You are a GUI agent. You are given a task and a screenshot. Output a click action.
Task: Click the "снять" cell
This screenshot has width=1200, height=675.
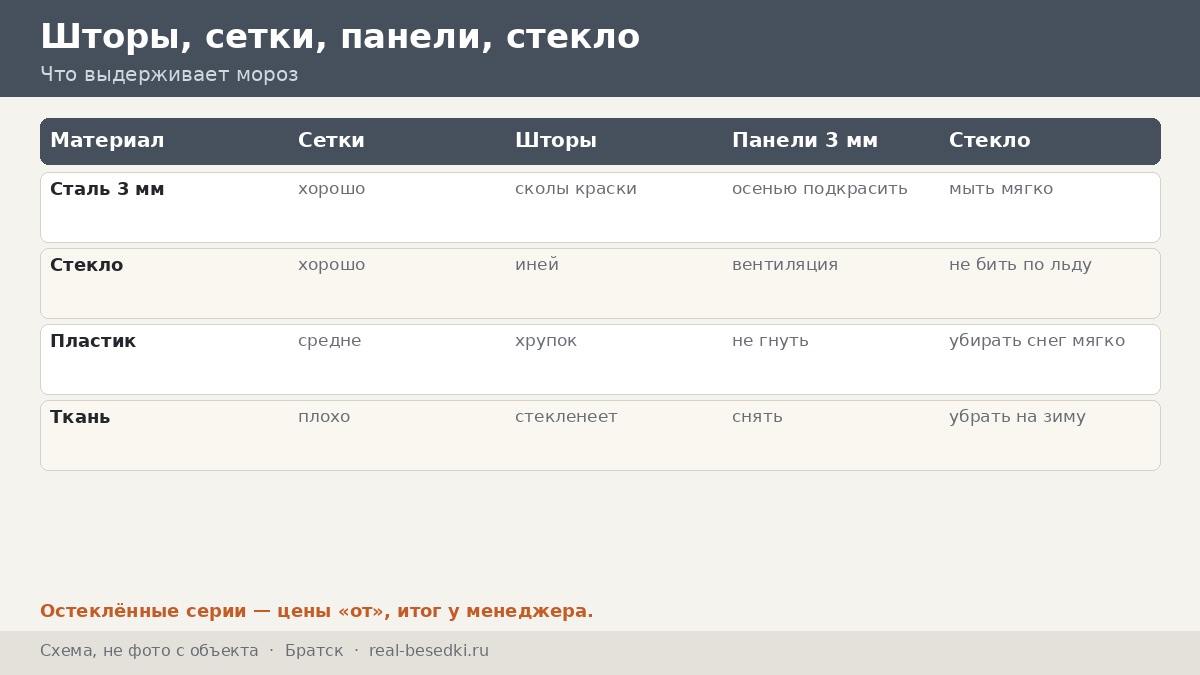[757, 417]
